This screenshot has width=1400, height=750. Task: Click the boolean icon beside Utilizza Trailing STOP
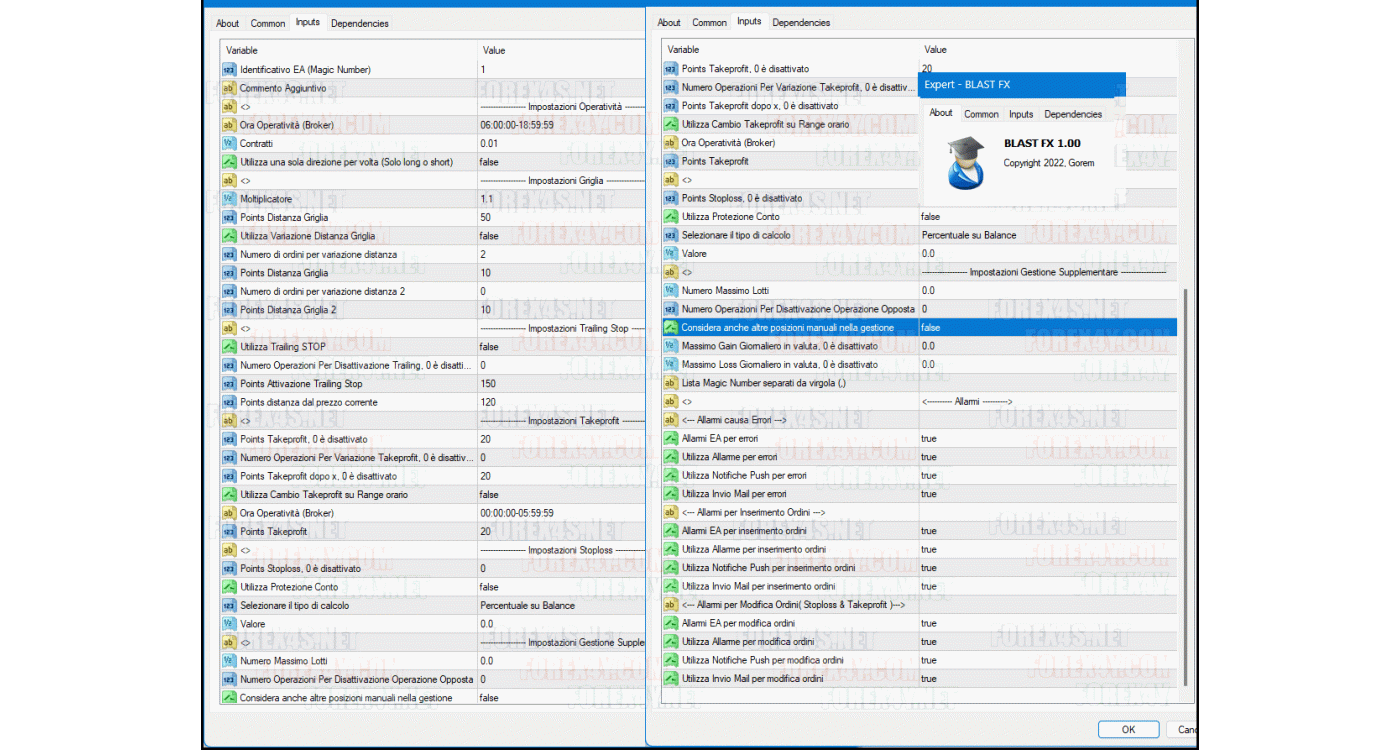228,347
